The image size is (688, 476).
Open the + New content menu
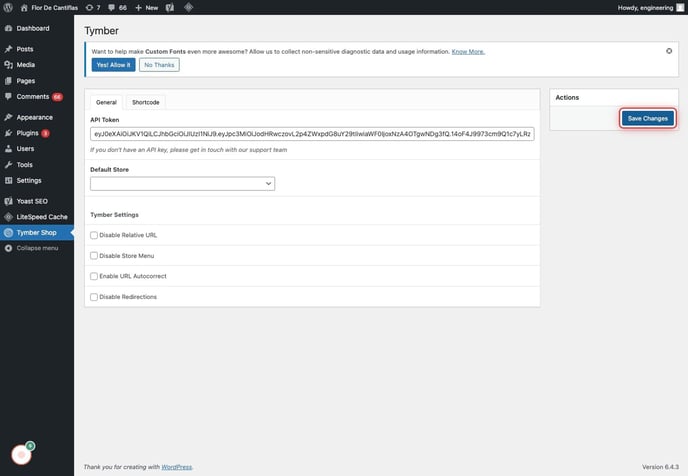pyautogui.click(x=147, y=7)
